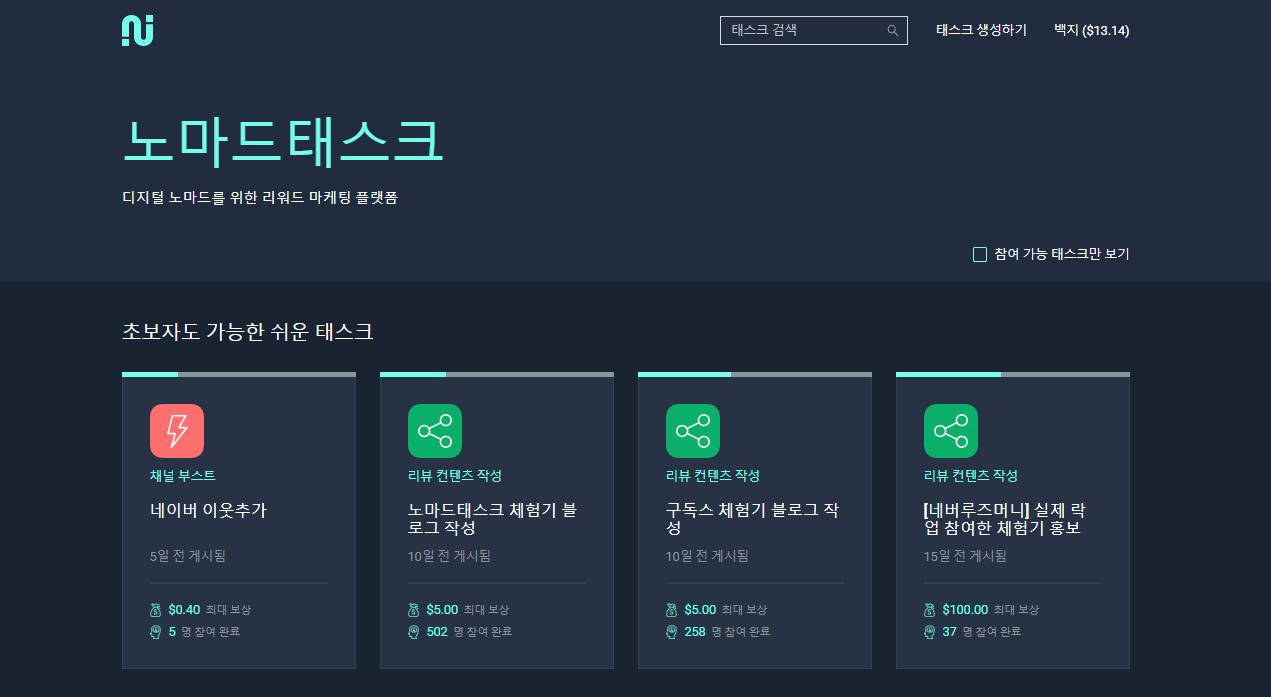
Task: Click participant icon on 네이버 이웃추가 card
Action: pyautogui.click(x=156, y=632)
